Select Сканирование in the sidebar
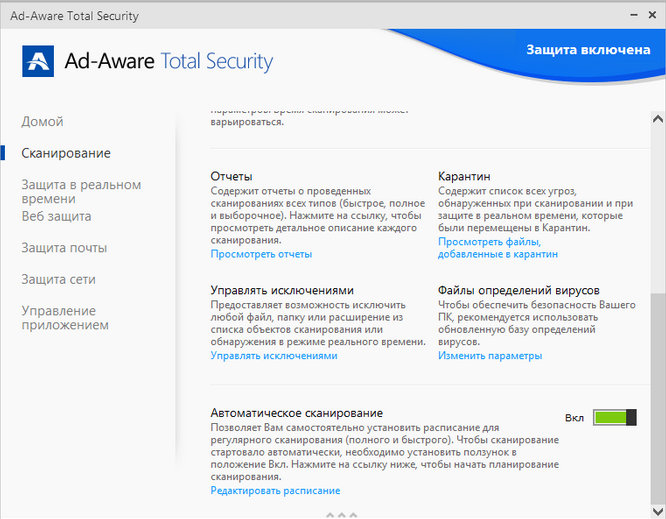The height and width of the screenshot is (519, 666). click(x=66, y=153)
